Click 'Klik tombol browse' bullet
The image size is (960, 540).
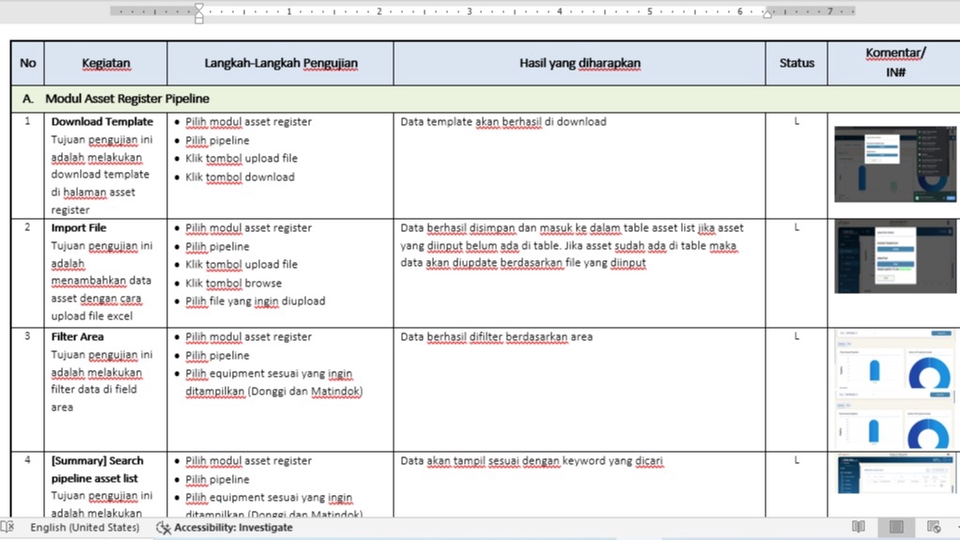pyautogui.click(x=234, y=283)
